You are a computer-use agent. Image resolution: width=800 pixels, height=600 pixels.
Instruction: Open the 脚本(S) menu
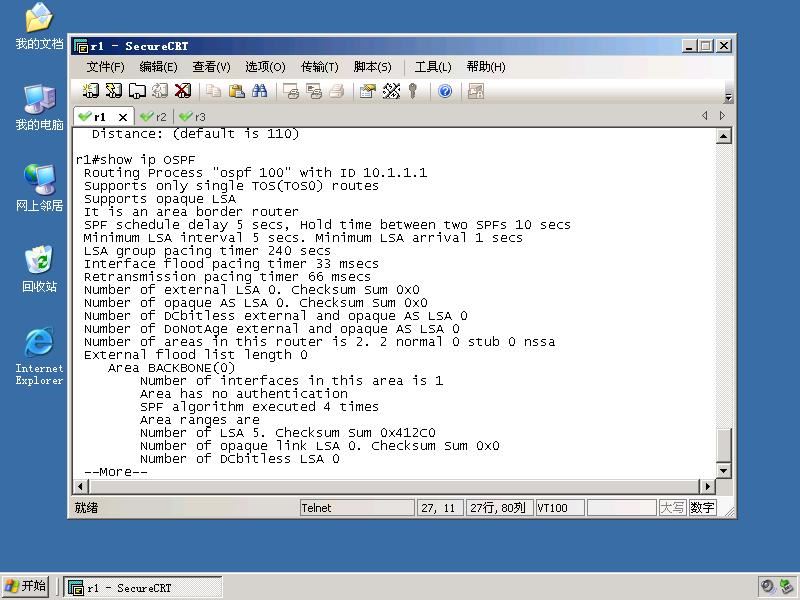[372, 67]
